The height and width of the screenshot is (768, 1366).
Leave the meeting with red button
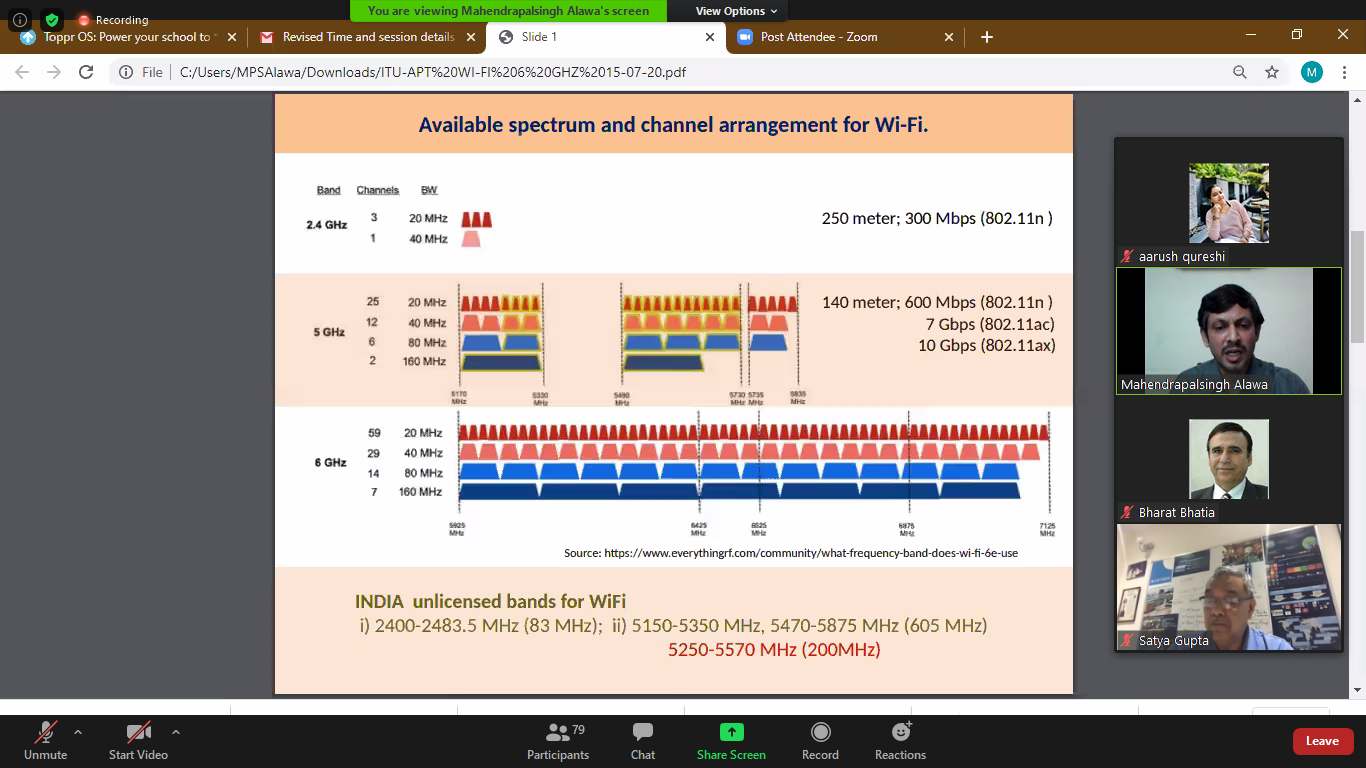pyautogui.click(x=1322, y=741)
